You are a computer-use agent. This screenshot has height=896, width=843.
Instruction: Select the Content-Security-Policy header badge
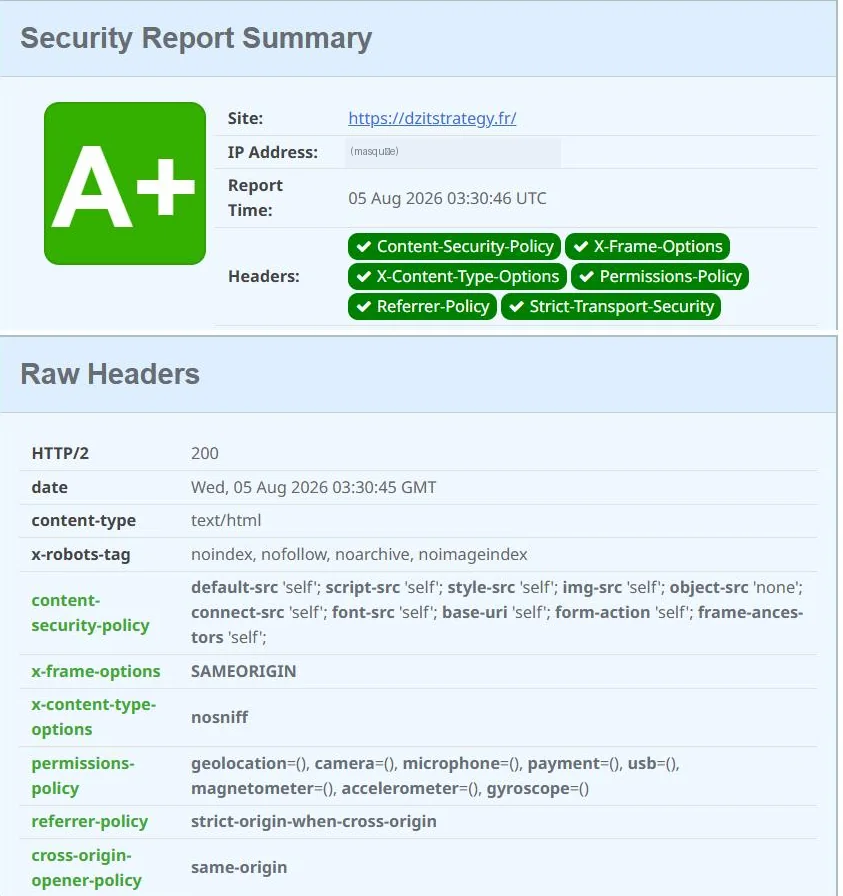point(454,246)
